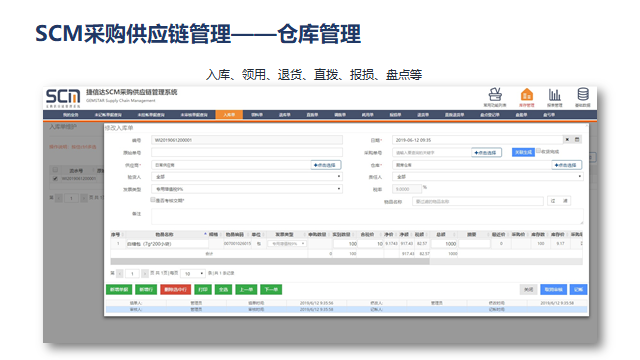The image size is (640, 360).
Task: Toggle the header select-all checkbox in background list
Action: click(55, 170)
